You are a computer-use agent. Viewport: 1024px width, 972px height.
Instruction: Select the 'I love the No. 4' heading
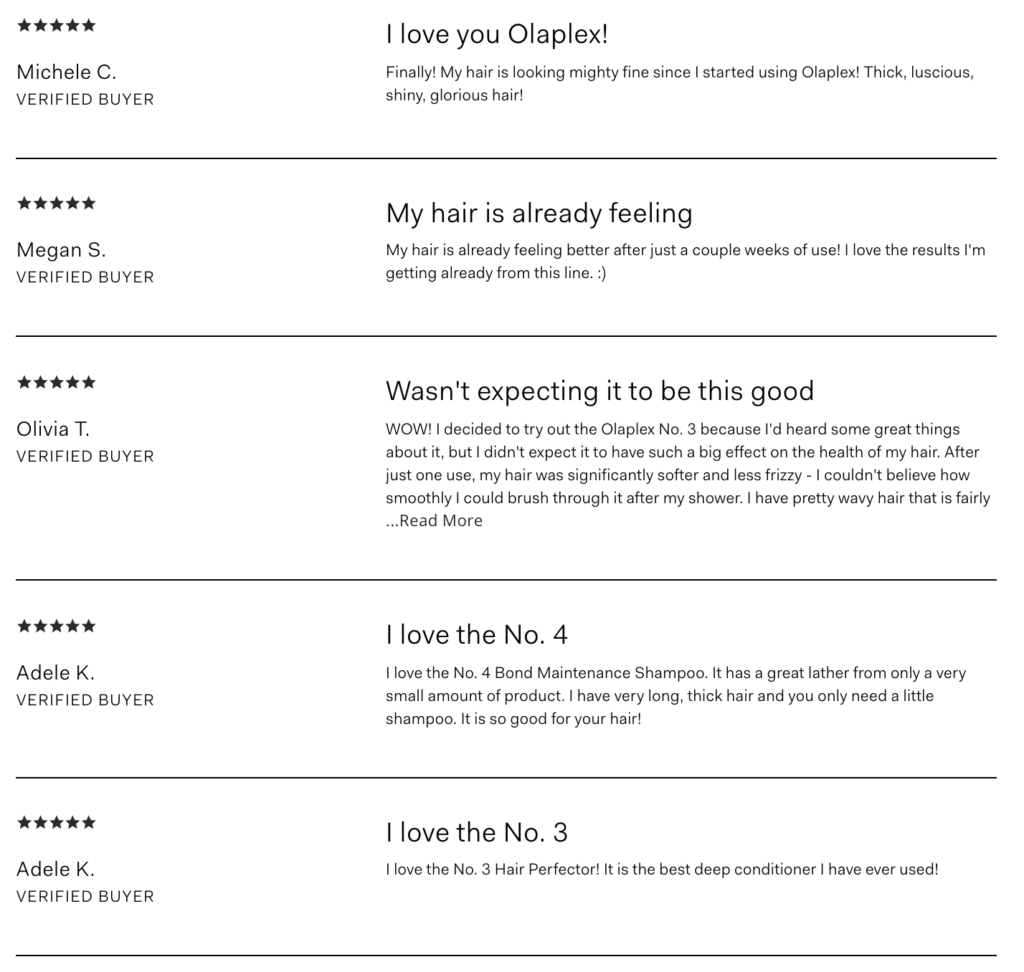477,635
